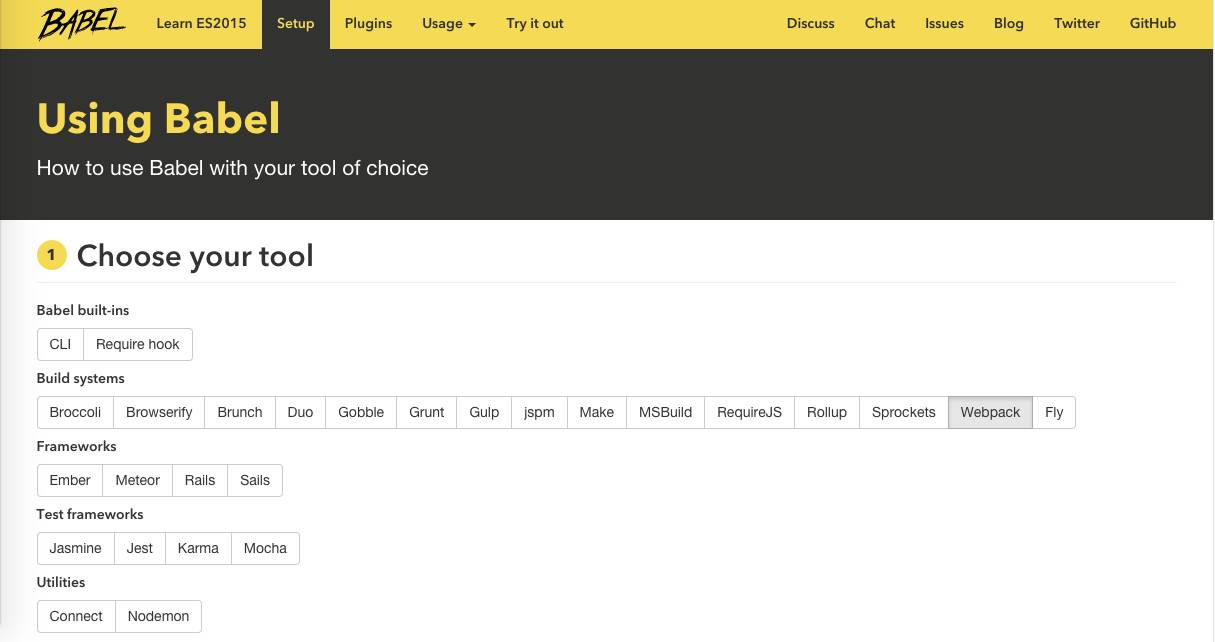
Task: Select the Duo build system
Action: (300, 412)
